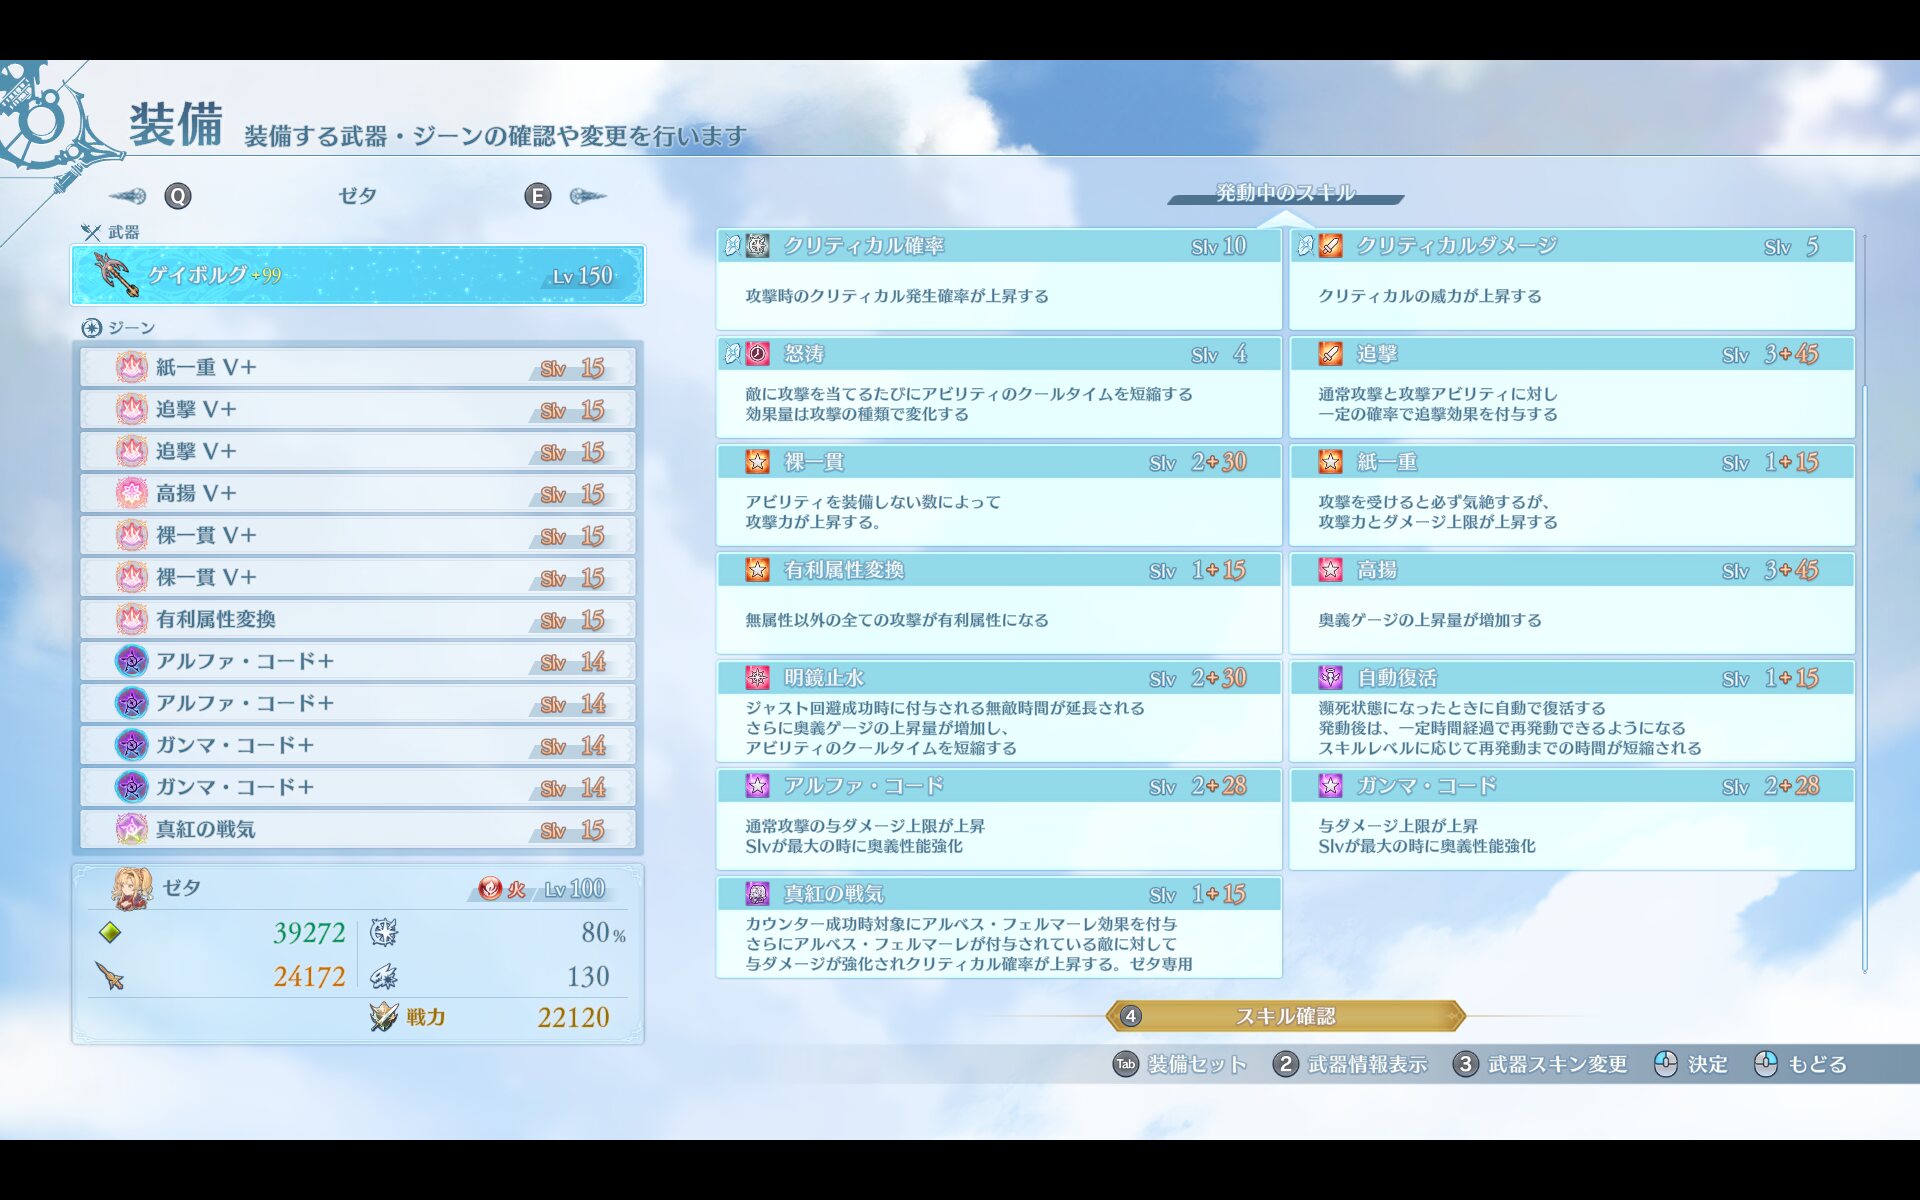Screen dimensions: 1920x1200
Task: Click the 自動復活 skill icon
Action: pyautogui.click(x=1330, y=678)
